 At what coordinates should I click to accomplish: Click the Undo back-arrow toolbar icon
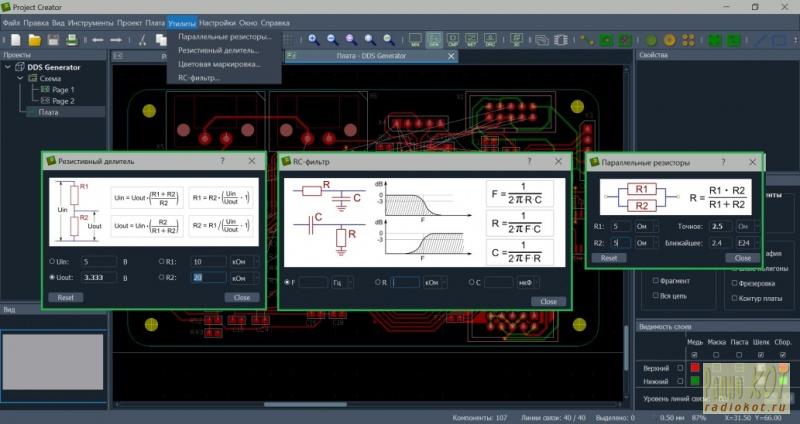click(98, 40)
